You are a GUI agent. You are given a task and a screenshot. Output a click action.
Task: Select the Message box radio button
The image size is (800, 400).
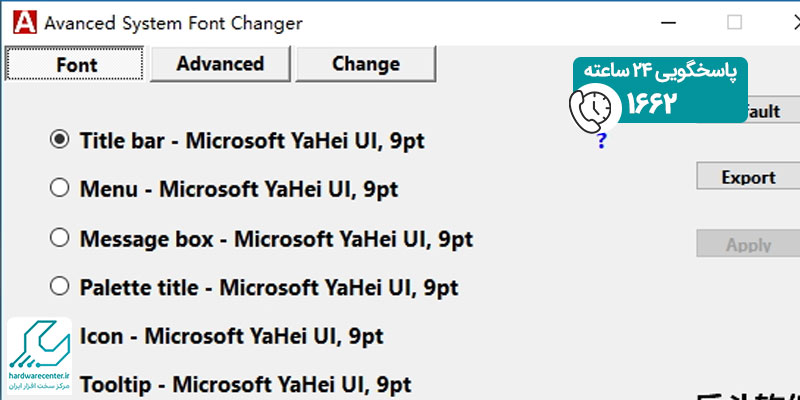[x=60, y=237]
